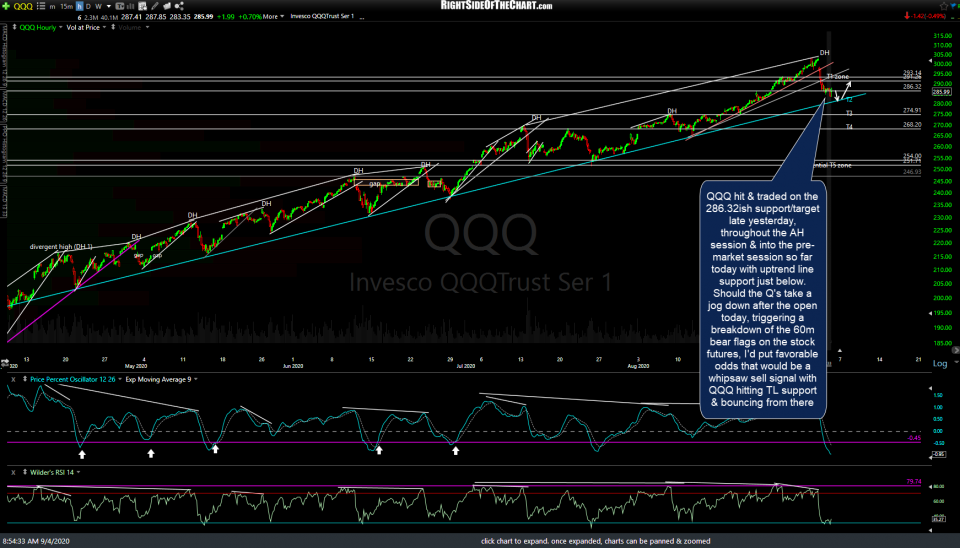This screenshot has height=548, width=960.
Task: Select the monthly 'm' timeframe
Action: click(52, 6)
